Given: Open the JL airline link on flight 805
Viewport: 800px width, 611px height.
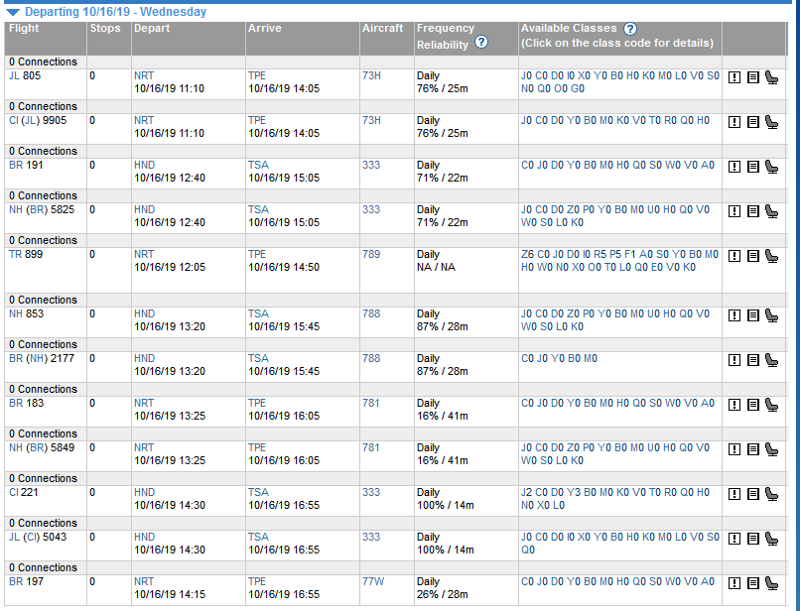Looking at the screenshot, I should click(x=14, y=75).
